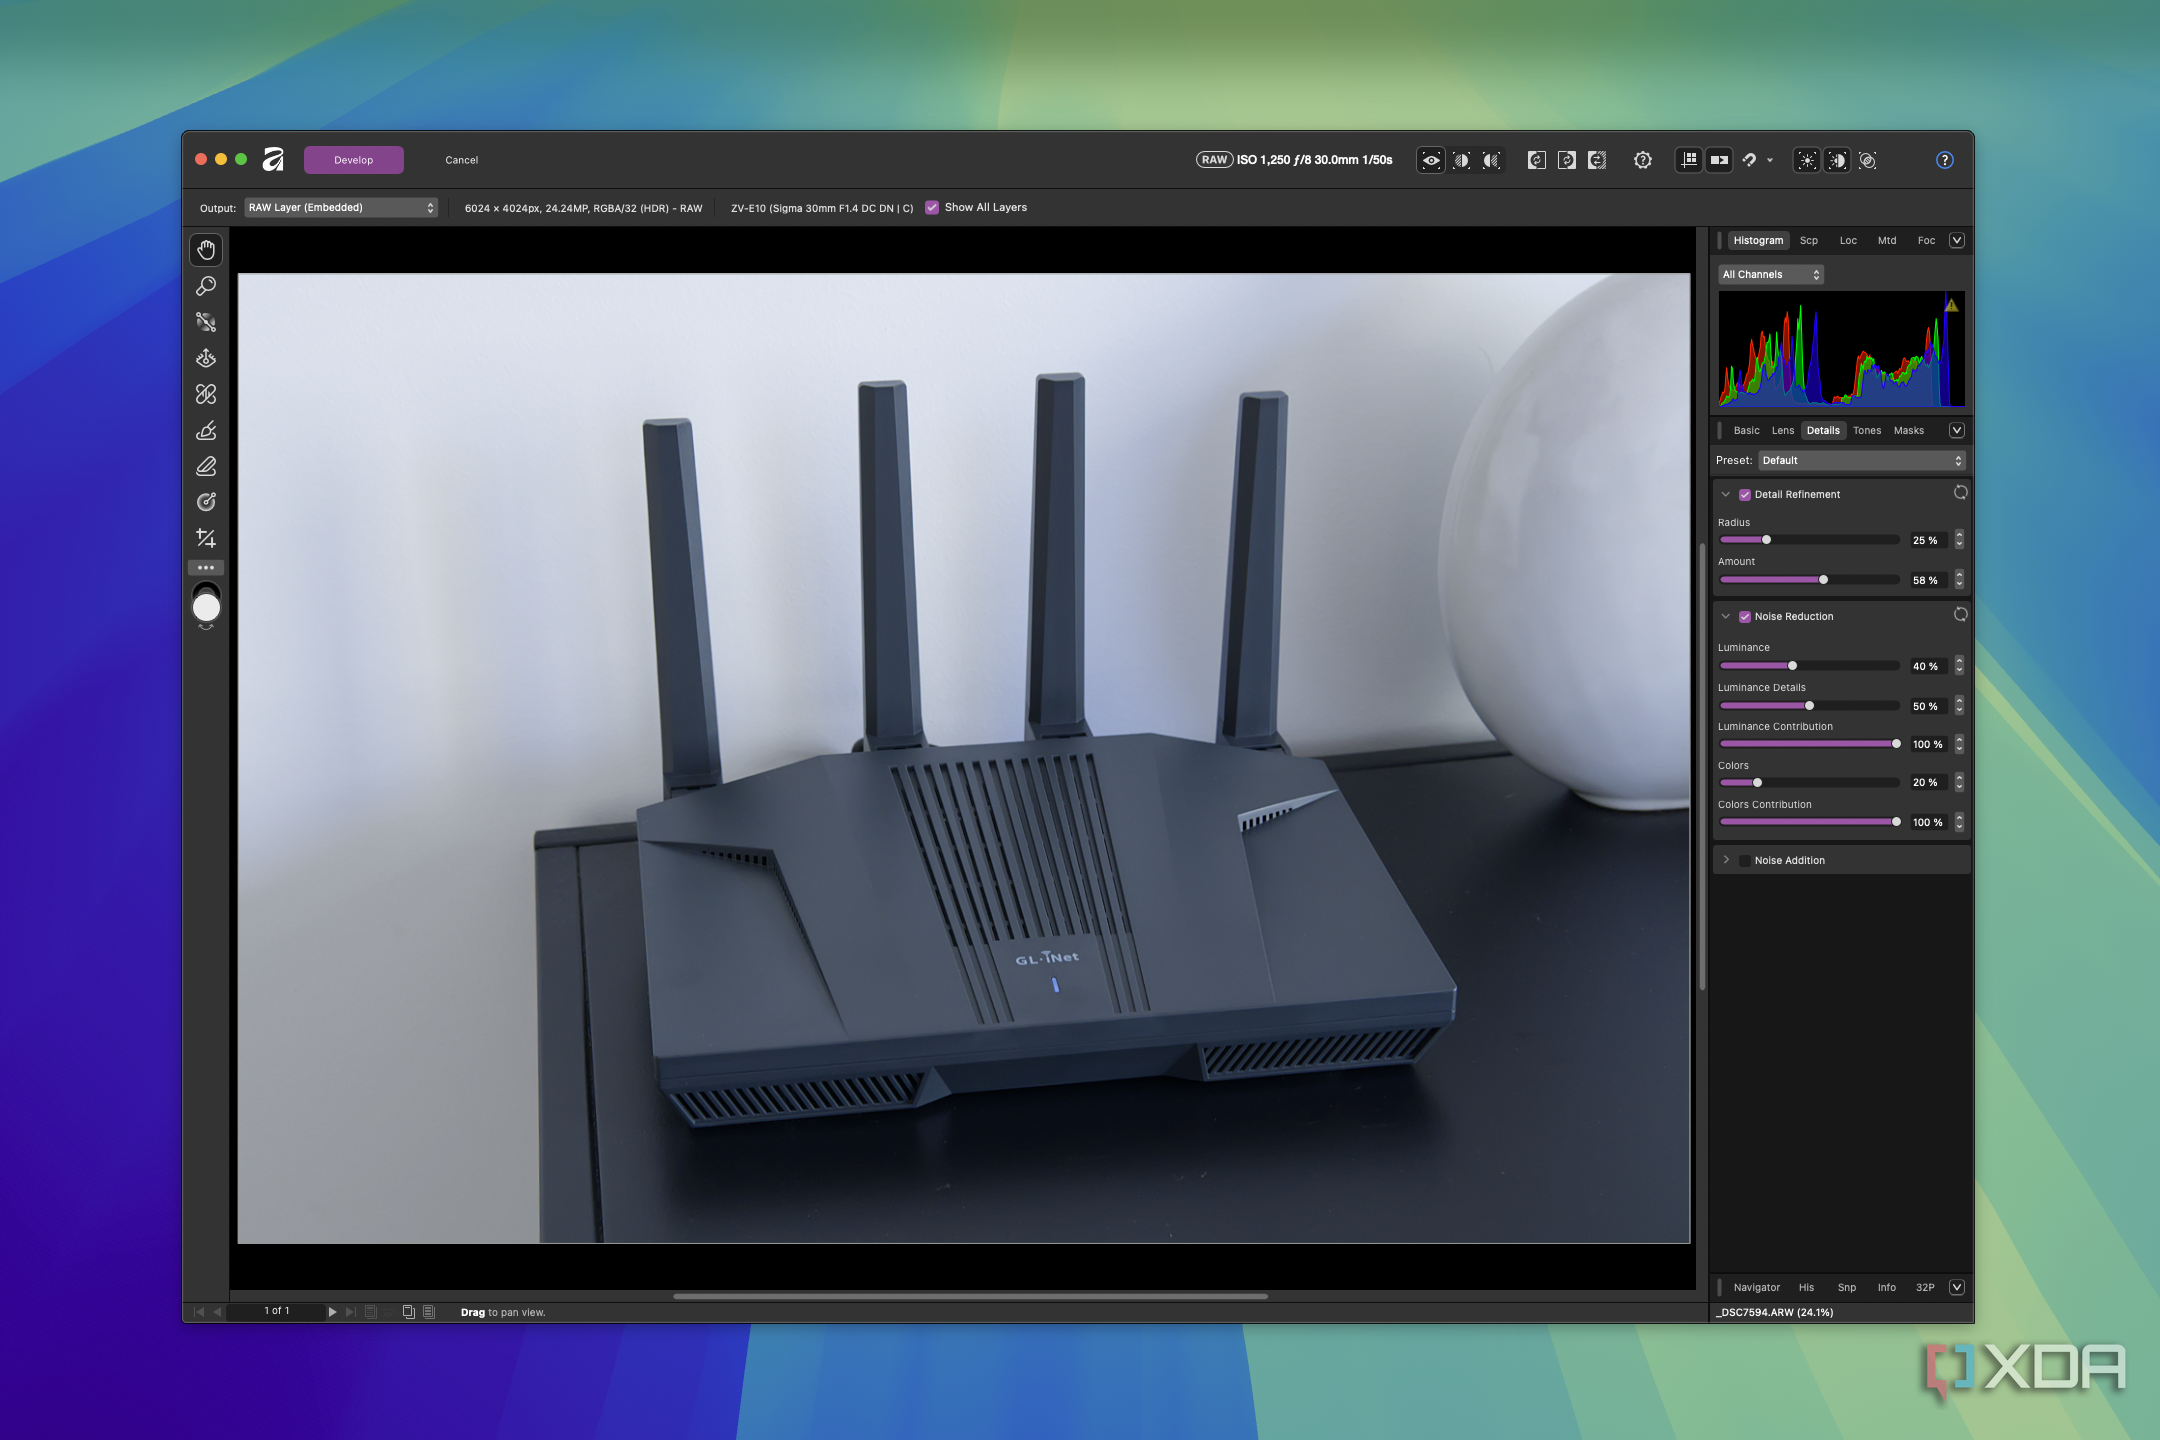Click the Develop button
Screen dimensions: 2160x1440
pos(354,160)
